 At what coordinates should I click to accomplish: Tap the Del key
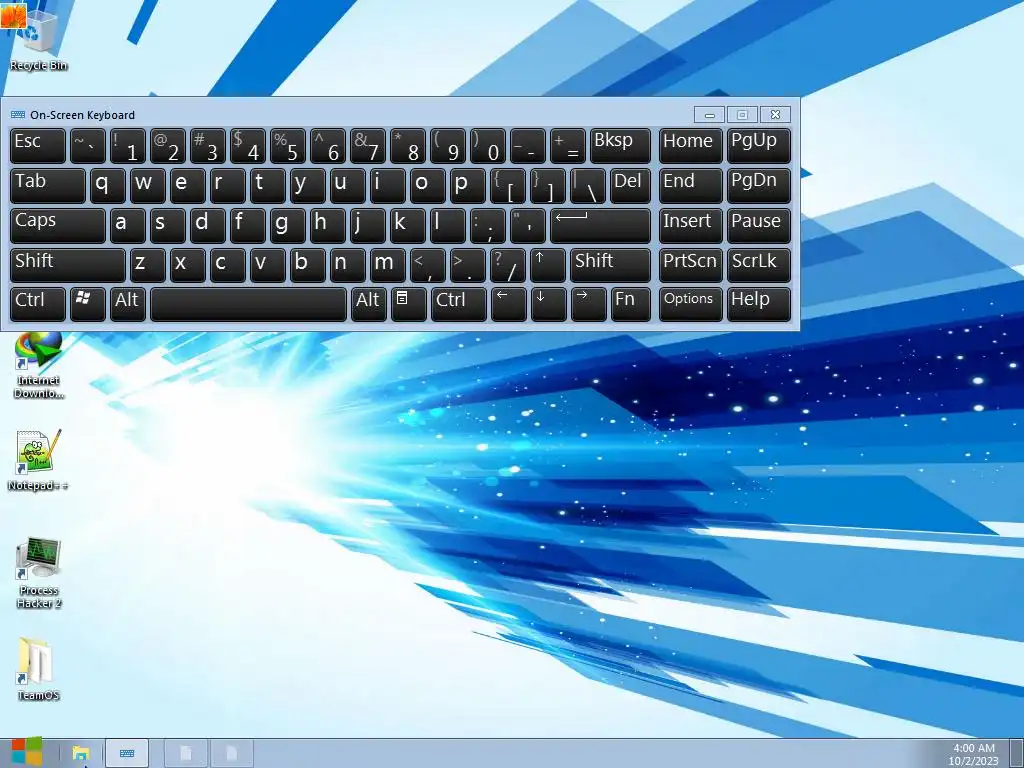tap(630, 185)
